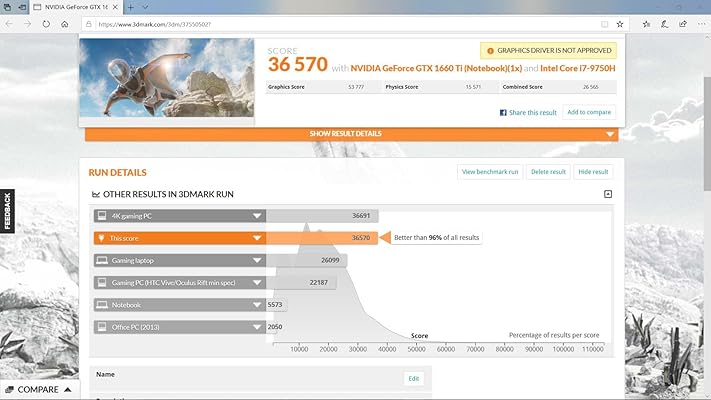This screenshot has height=400, width=711.
Task: Click the 26099 Gaming laptop score value
Action: [x=330, y=260]
